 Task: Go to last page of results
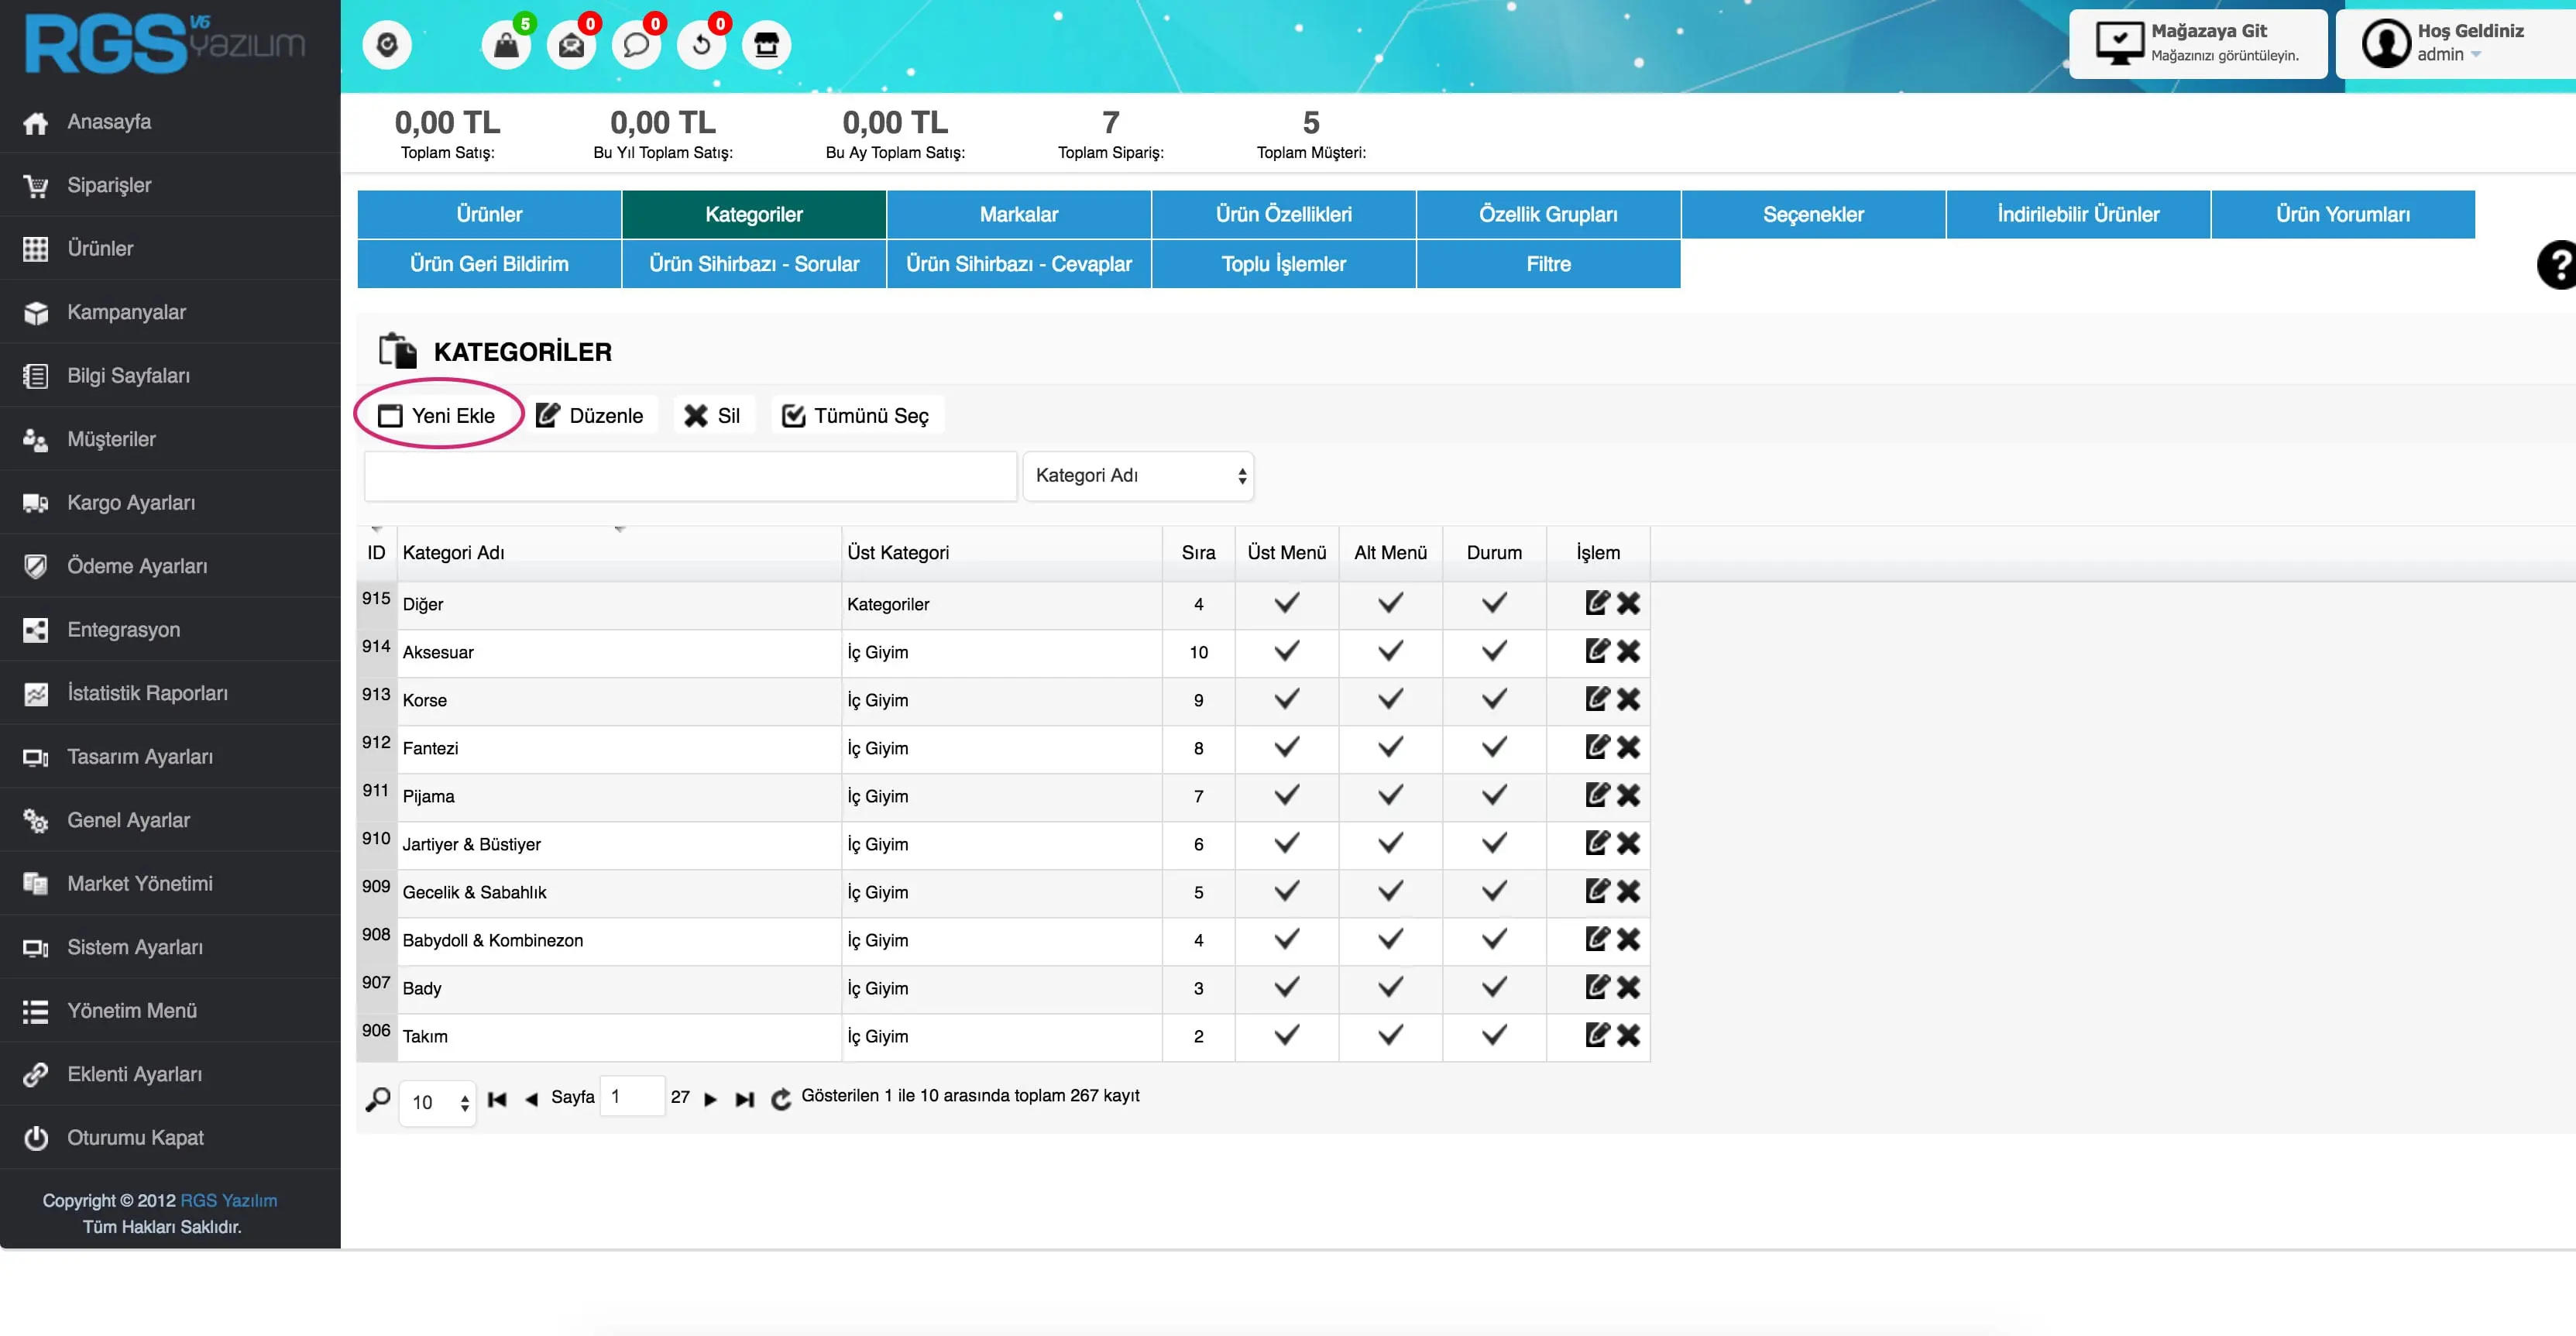(744, 1099)
